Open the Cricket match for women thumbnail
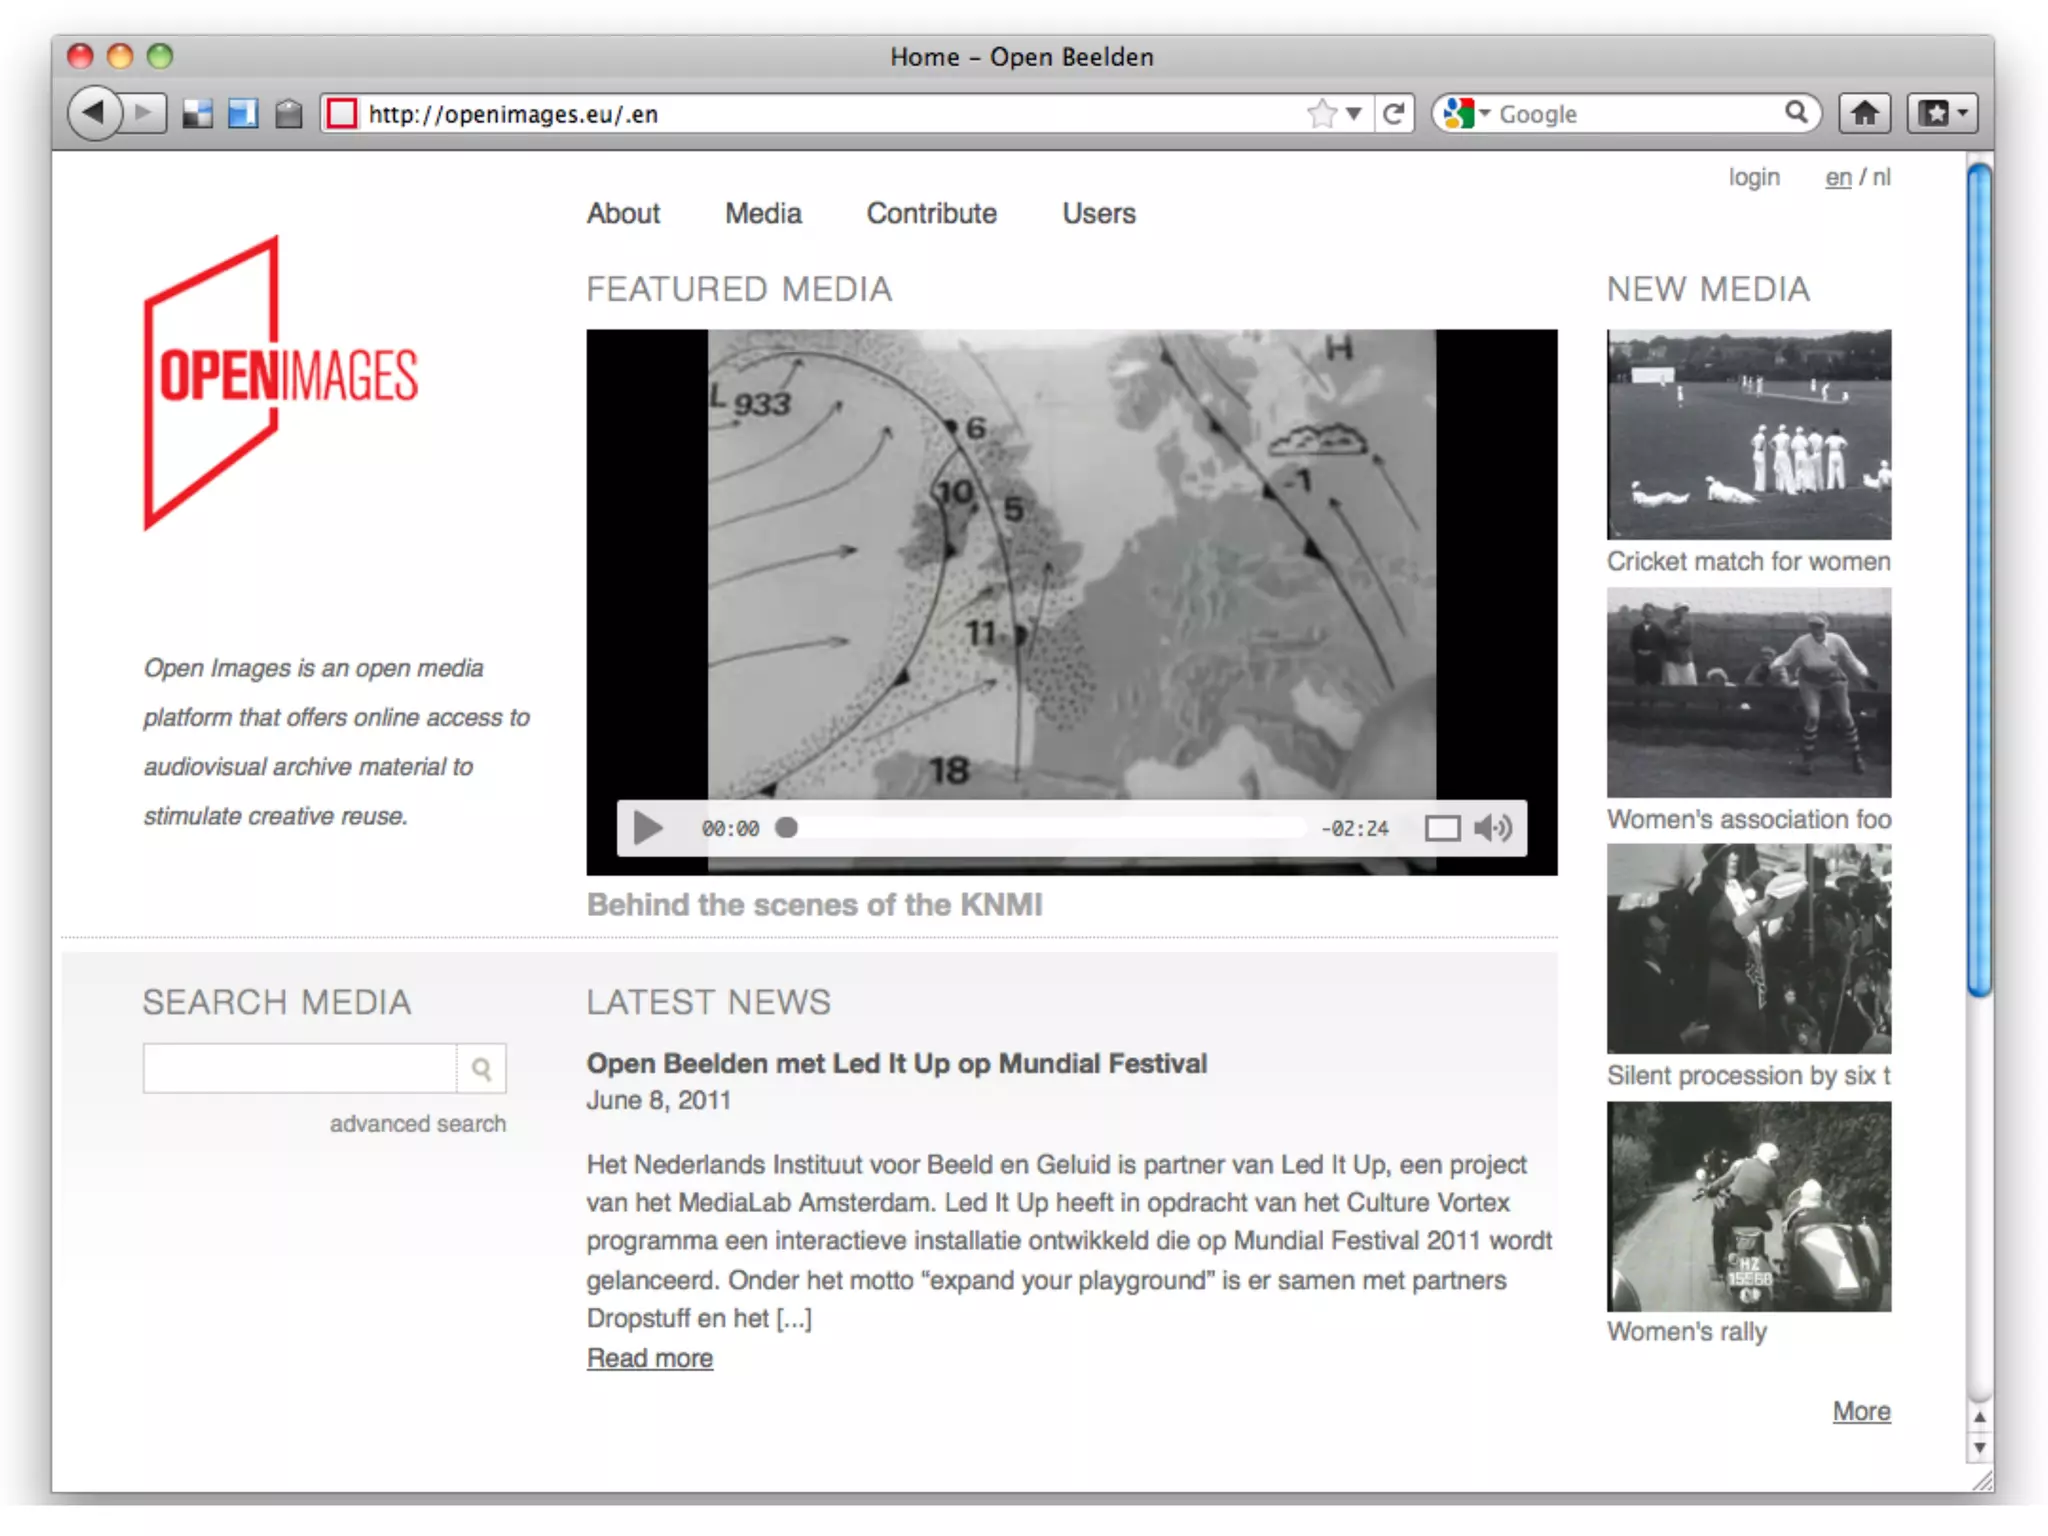Viewport: 2048px width, 1536px height. (1748, 434)
